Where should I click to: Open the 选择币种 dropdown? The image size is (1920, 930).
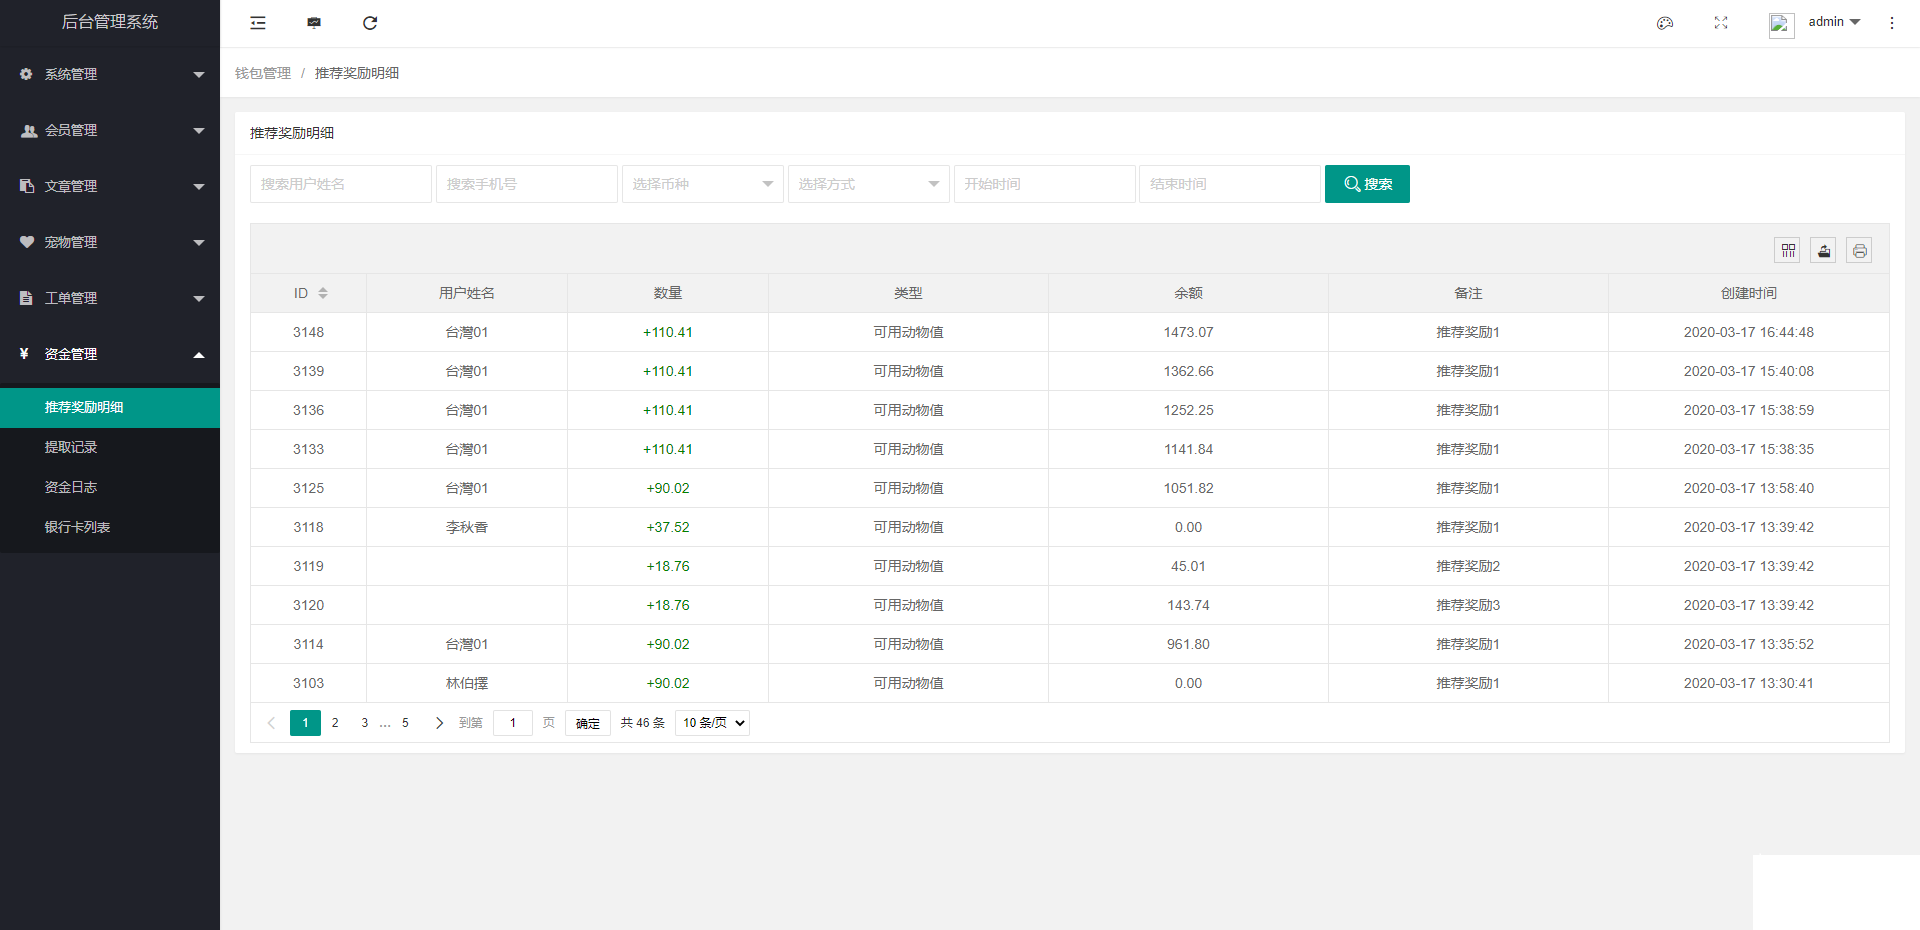pyautogui.click(x=702, y=184)
